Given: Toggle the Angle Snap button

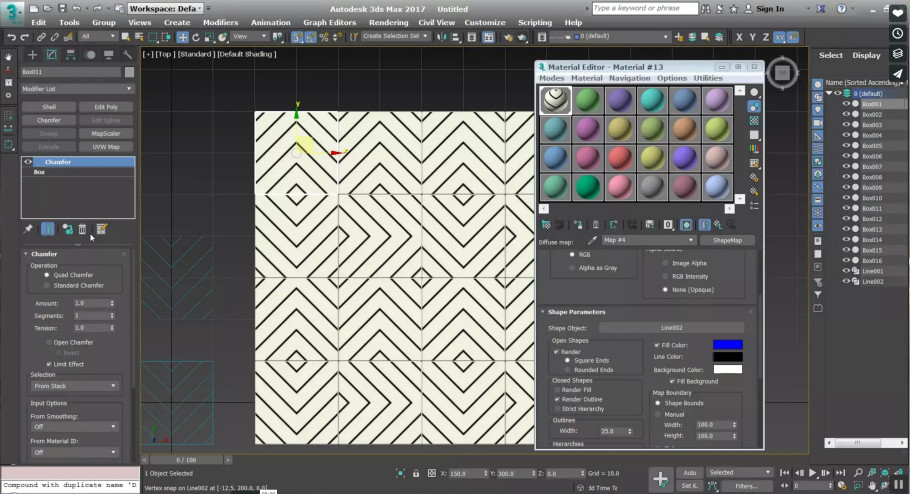Looking at the screenshot, I should pyautogui.click(x=310, y=37).
